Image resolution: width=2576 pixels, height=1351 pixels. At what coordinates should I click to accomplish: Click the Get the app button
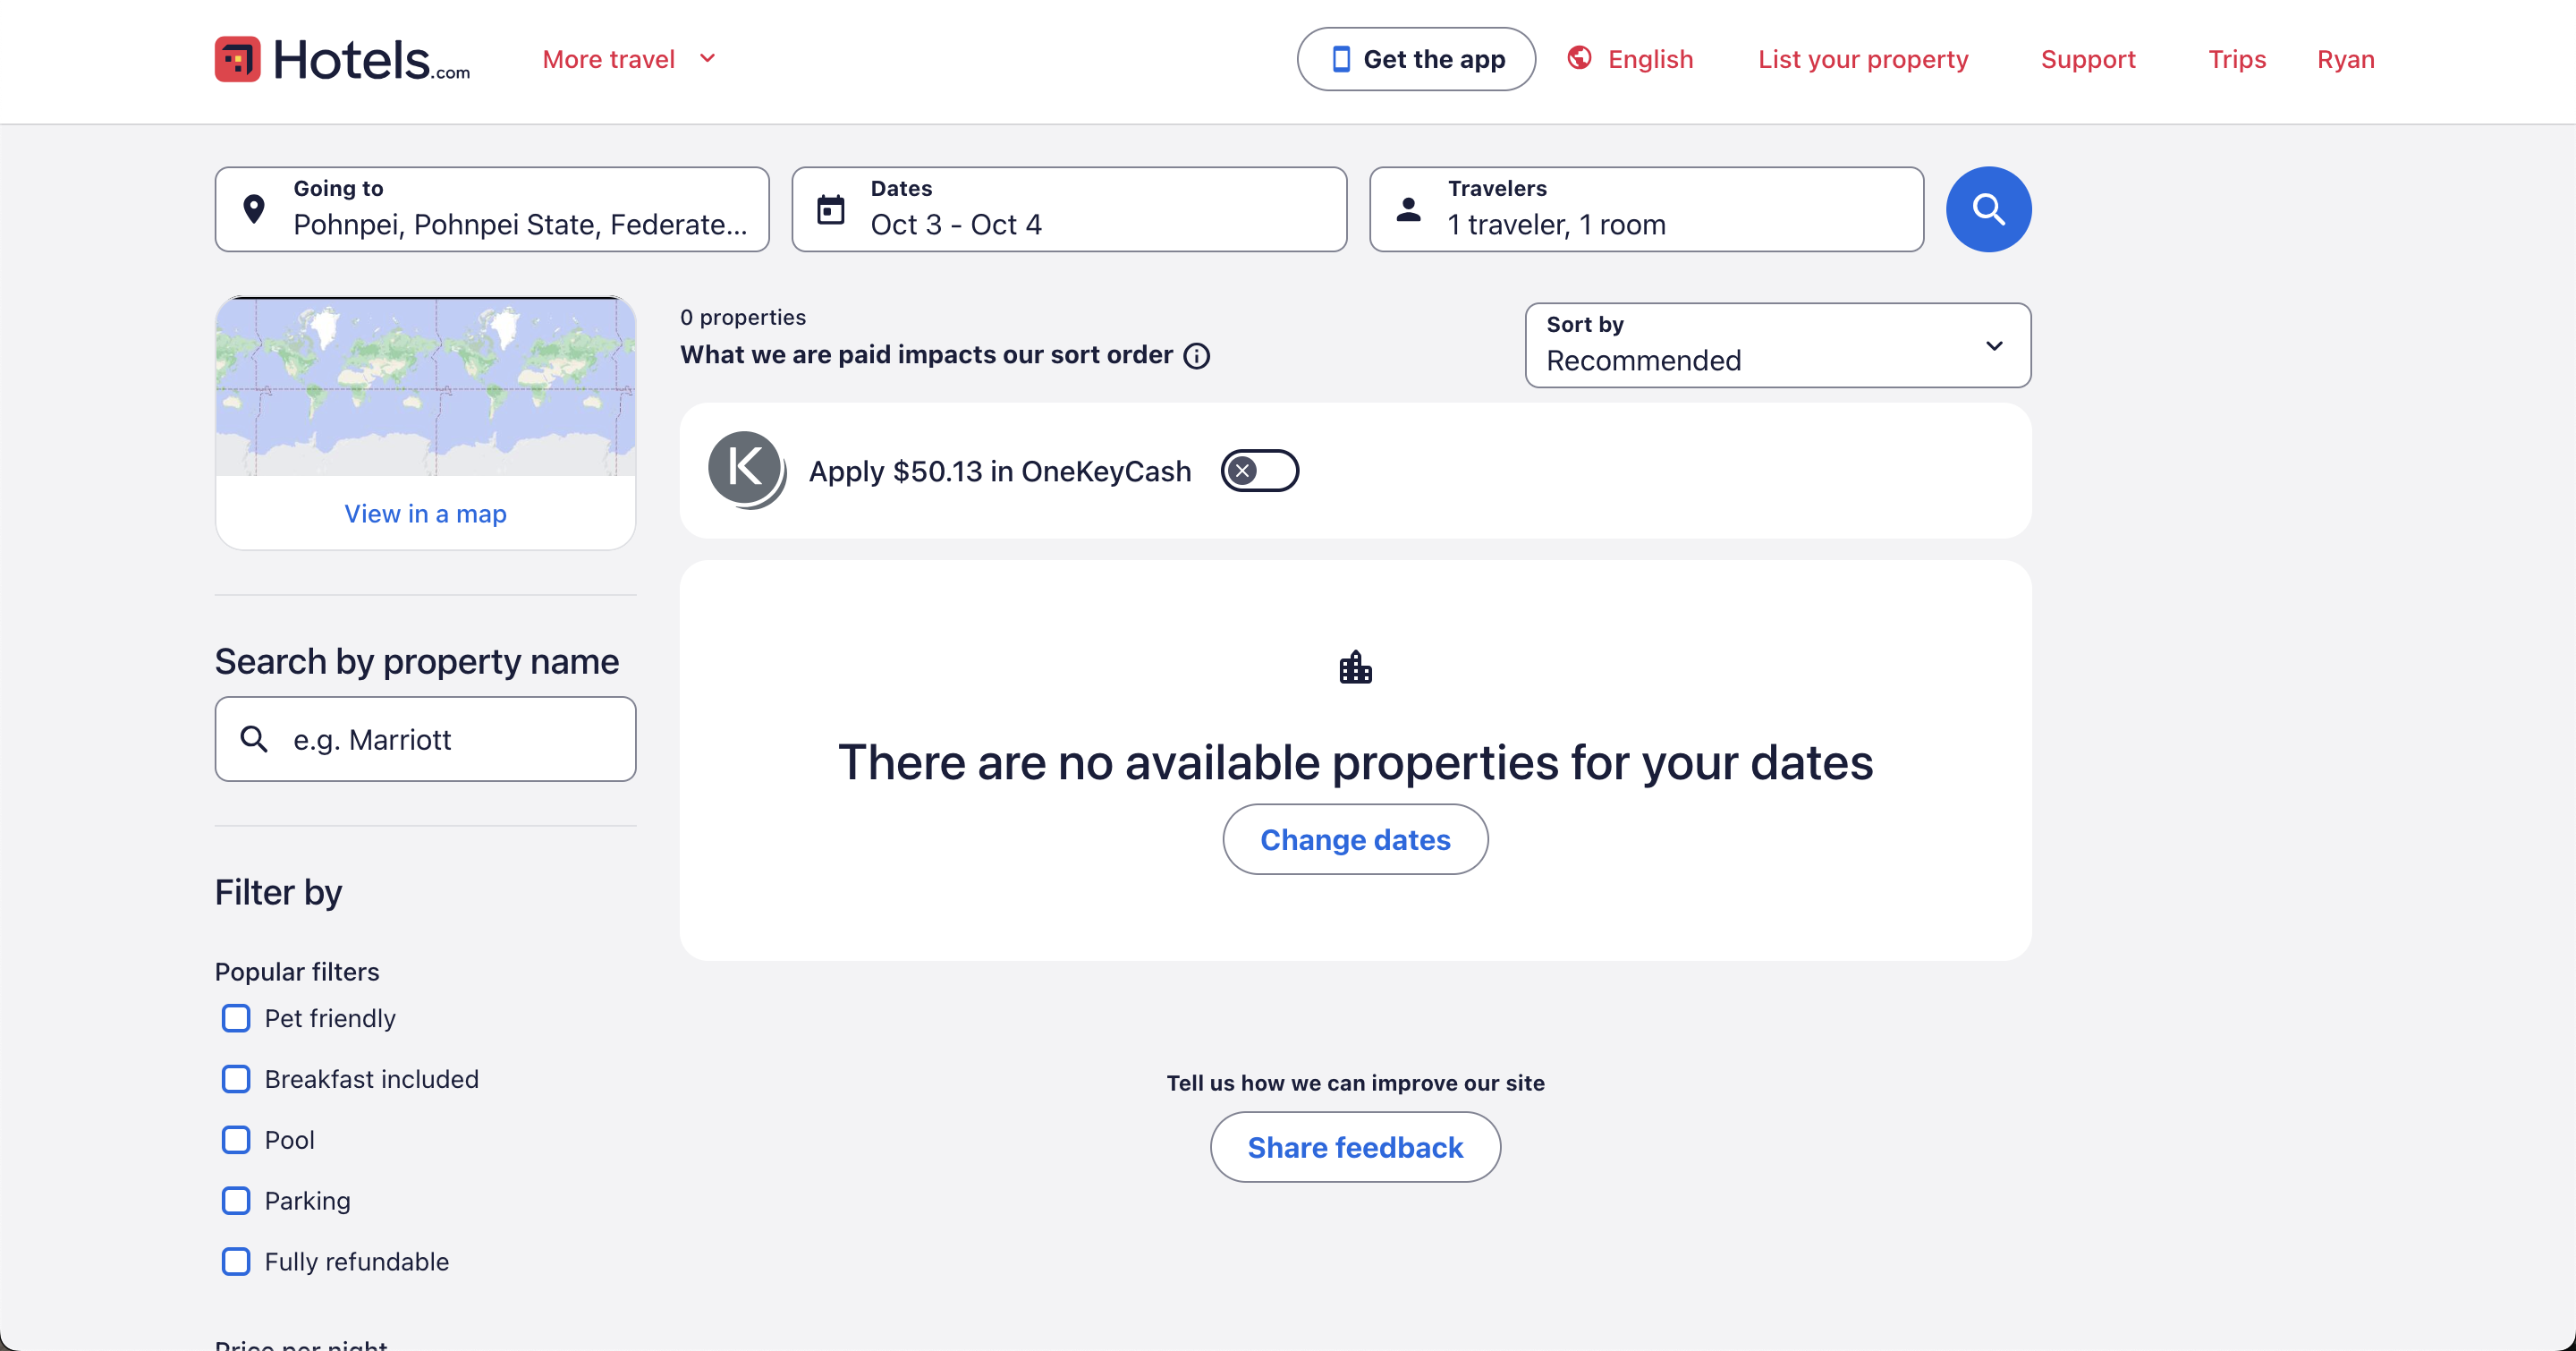[x=1416, y=59]
